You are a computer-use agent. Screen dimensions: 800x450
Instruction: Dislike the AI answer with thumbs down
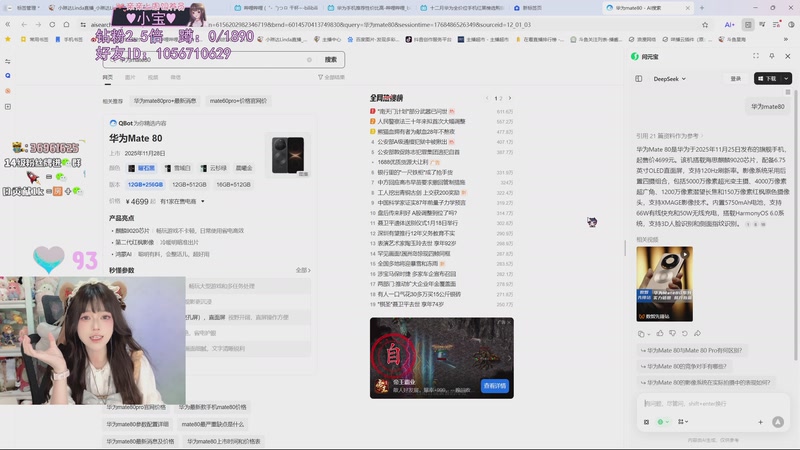tap(672, 333)
